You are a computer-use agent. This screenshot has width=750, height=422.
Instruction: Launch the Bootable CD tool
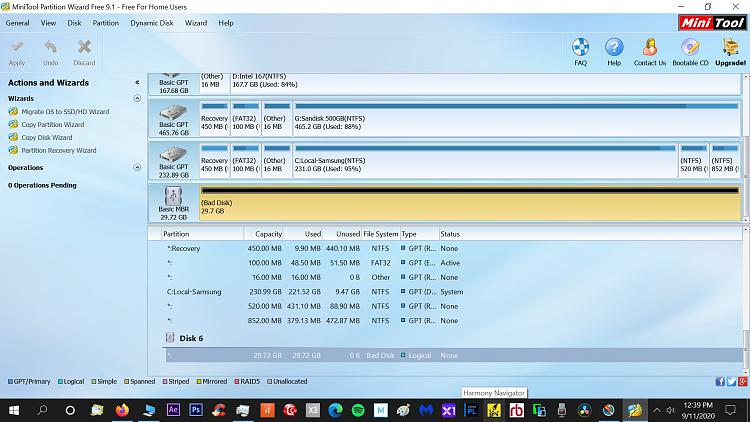point(690,52)
